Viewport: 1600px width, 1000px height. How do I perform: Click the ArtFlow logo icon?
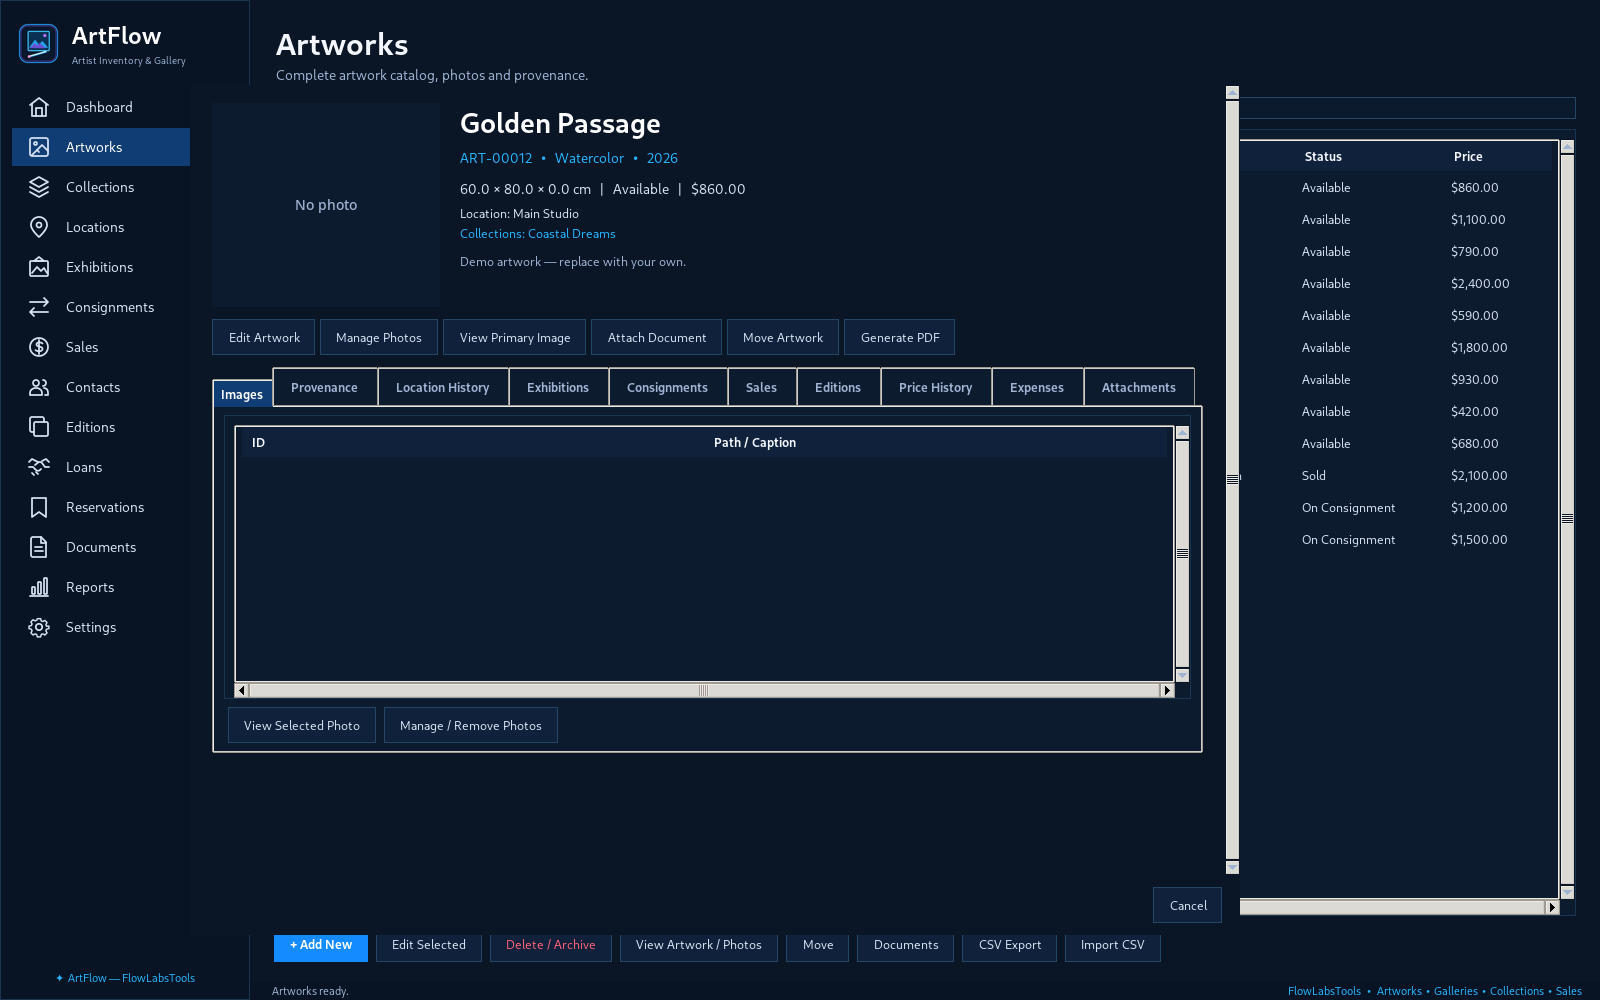(x=38, y=43)
